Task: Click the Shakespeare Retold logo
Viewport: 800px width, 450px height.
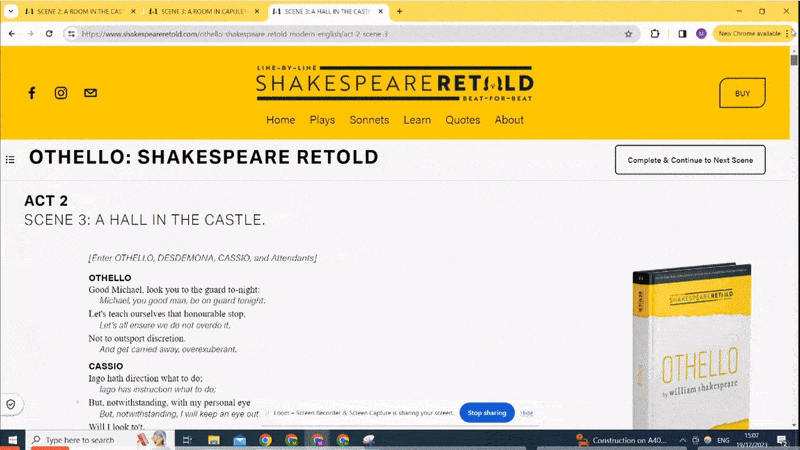Action: pos(394,83)
